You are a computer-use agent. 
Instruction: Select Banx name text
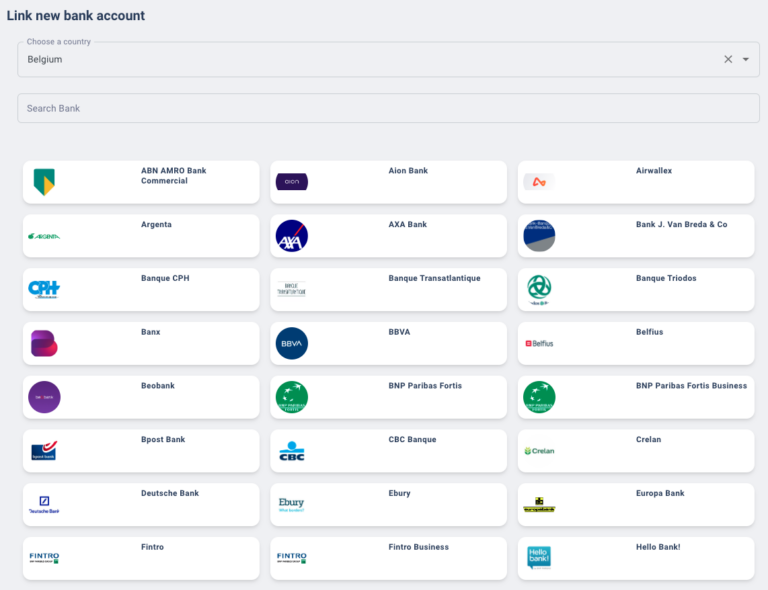click(150, 332)
